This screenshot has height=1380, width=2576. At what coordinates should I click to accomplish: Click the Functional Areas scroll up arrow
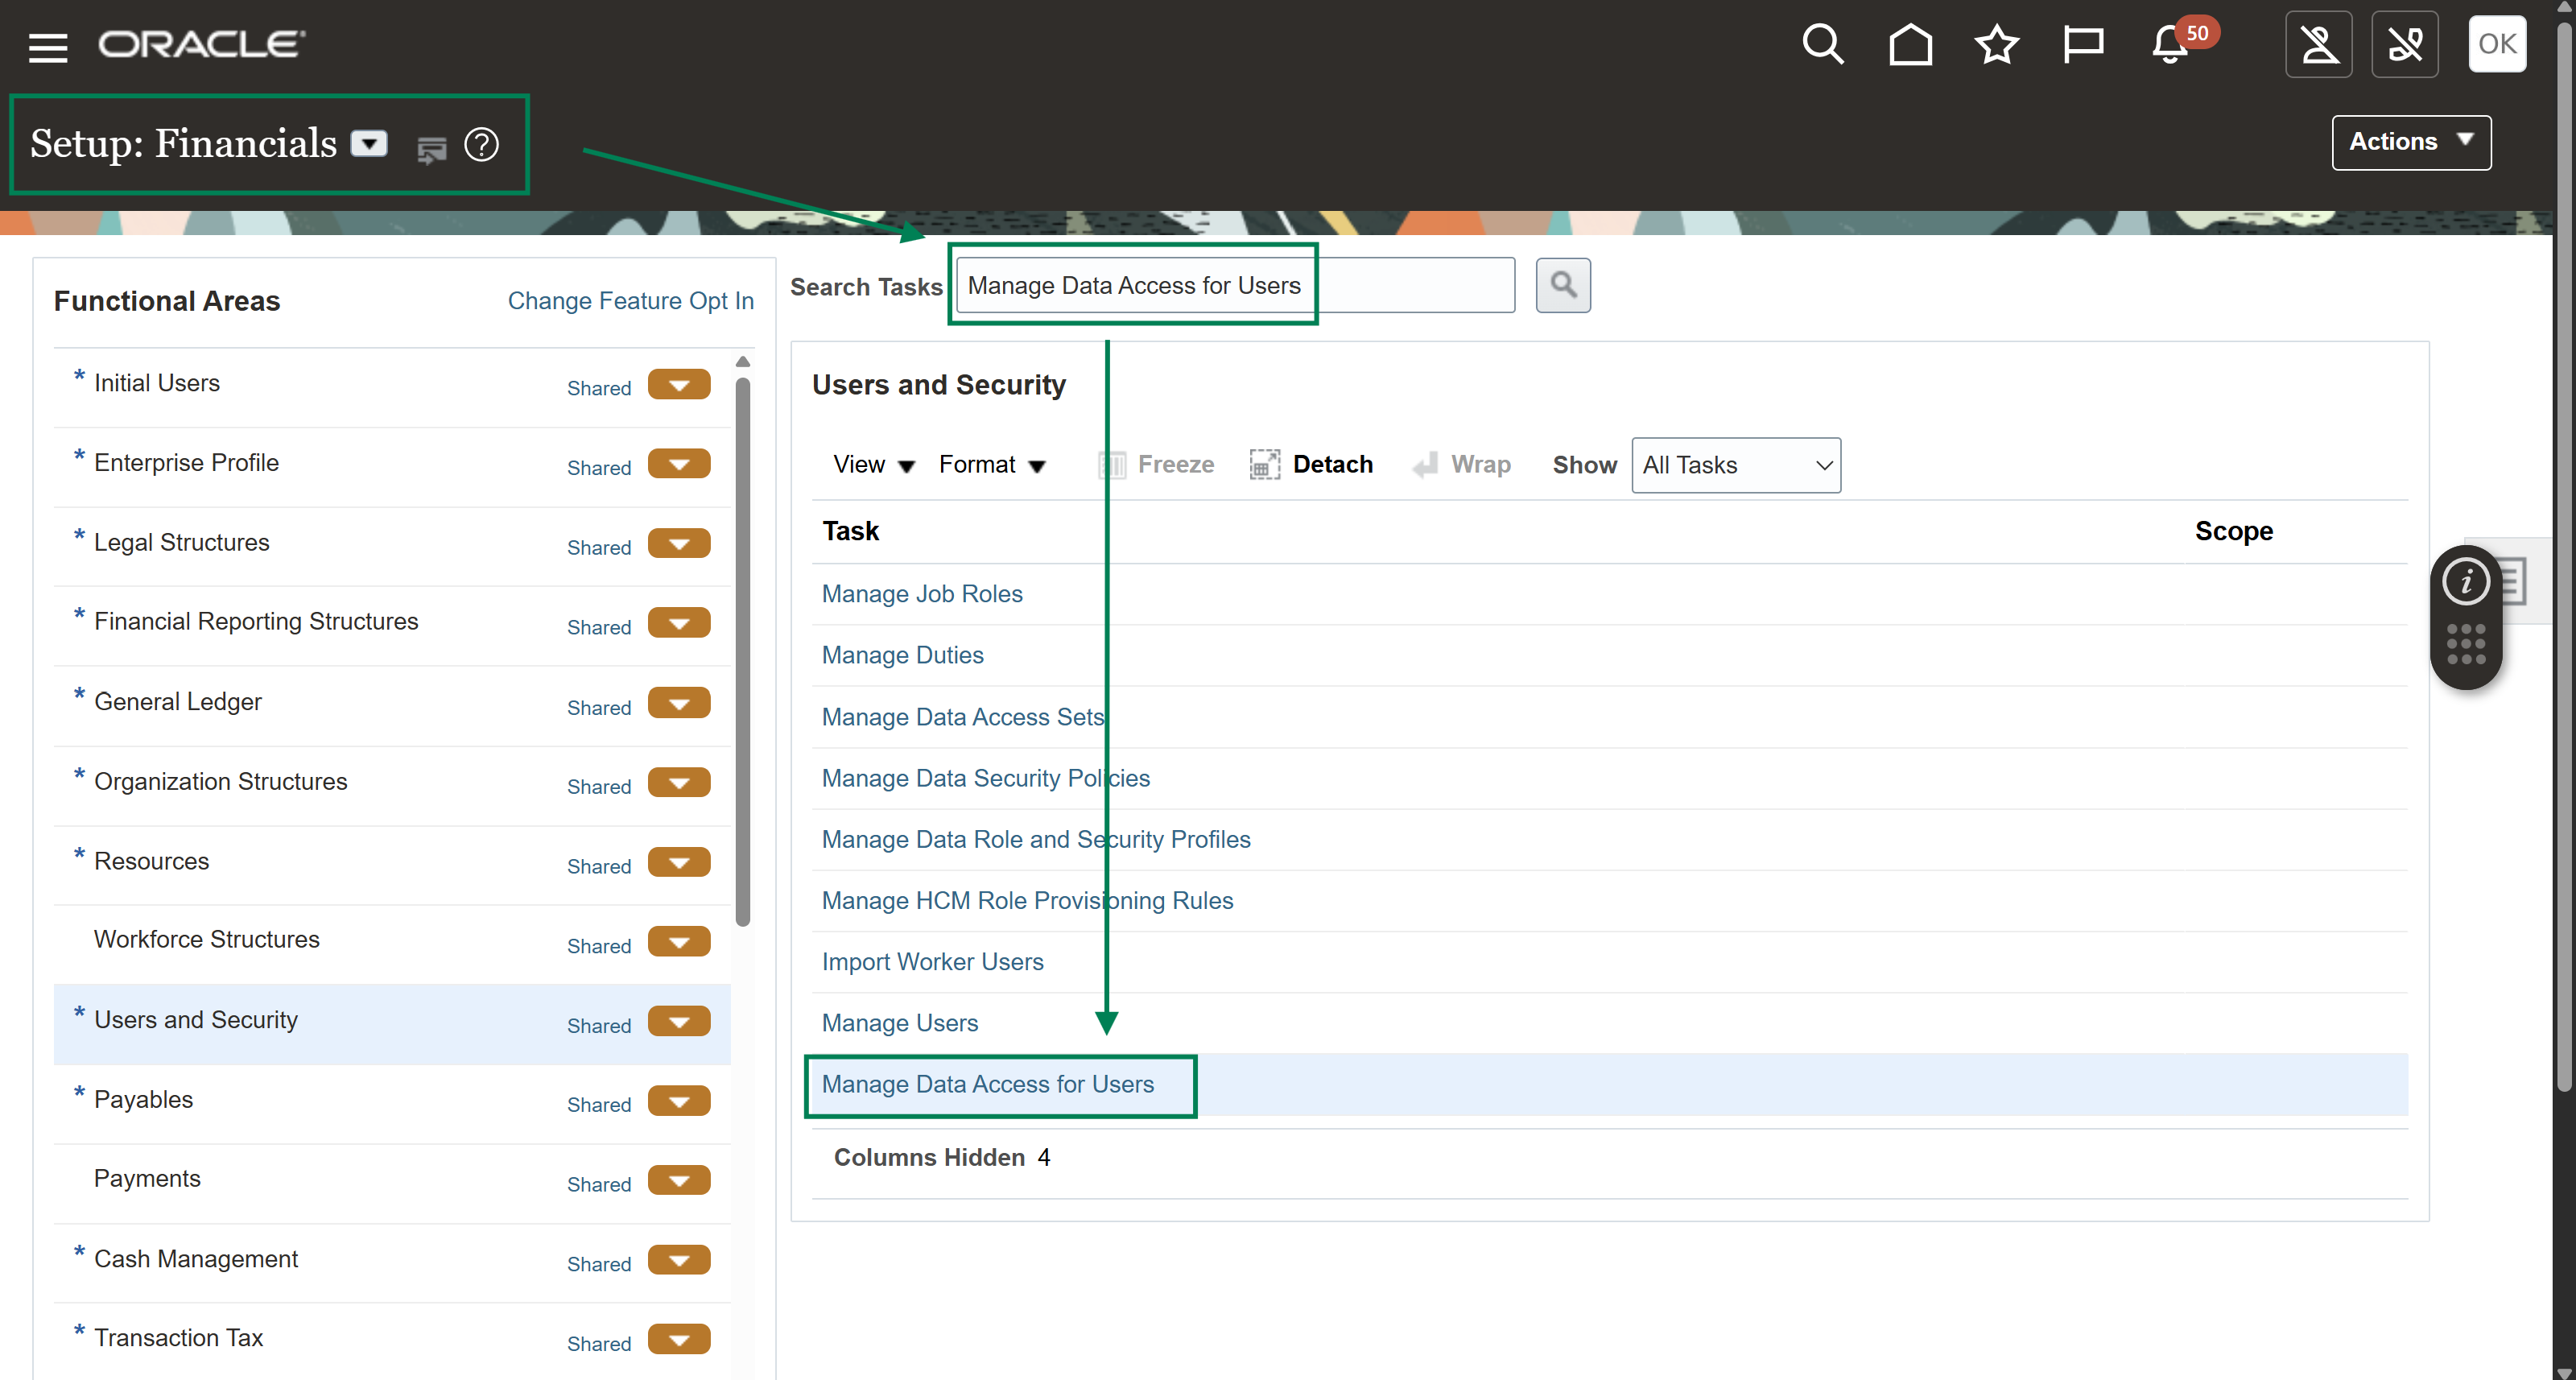(x=742, y=362)
